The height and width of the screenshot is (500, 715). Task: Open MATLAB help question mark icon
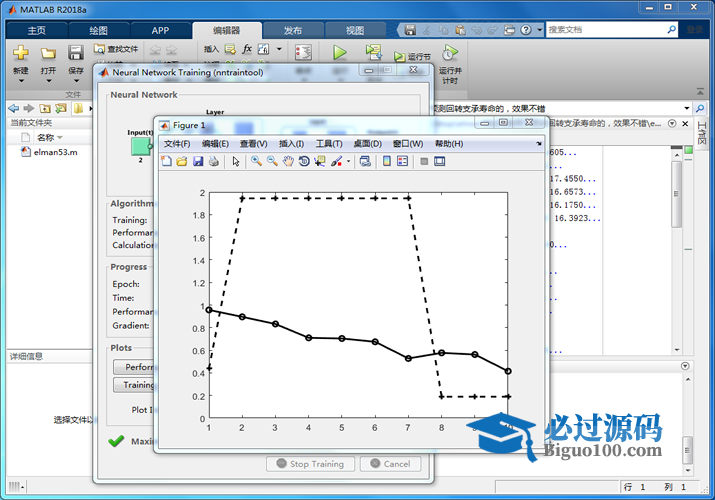526,30
